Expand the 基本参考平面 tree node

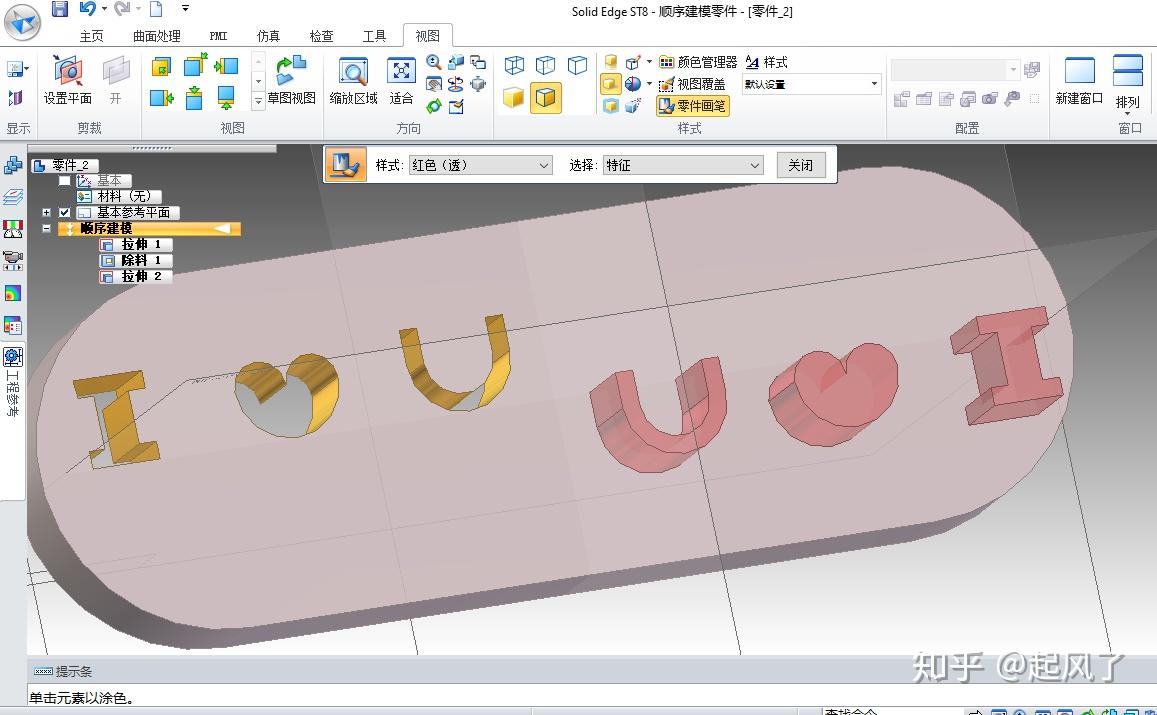point(47,212)
